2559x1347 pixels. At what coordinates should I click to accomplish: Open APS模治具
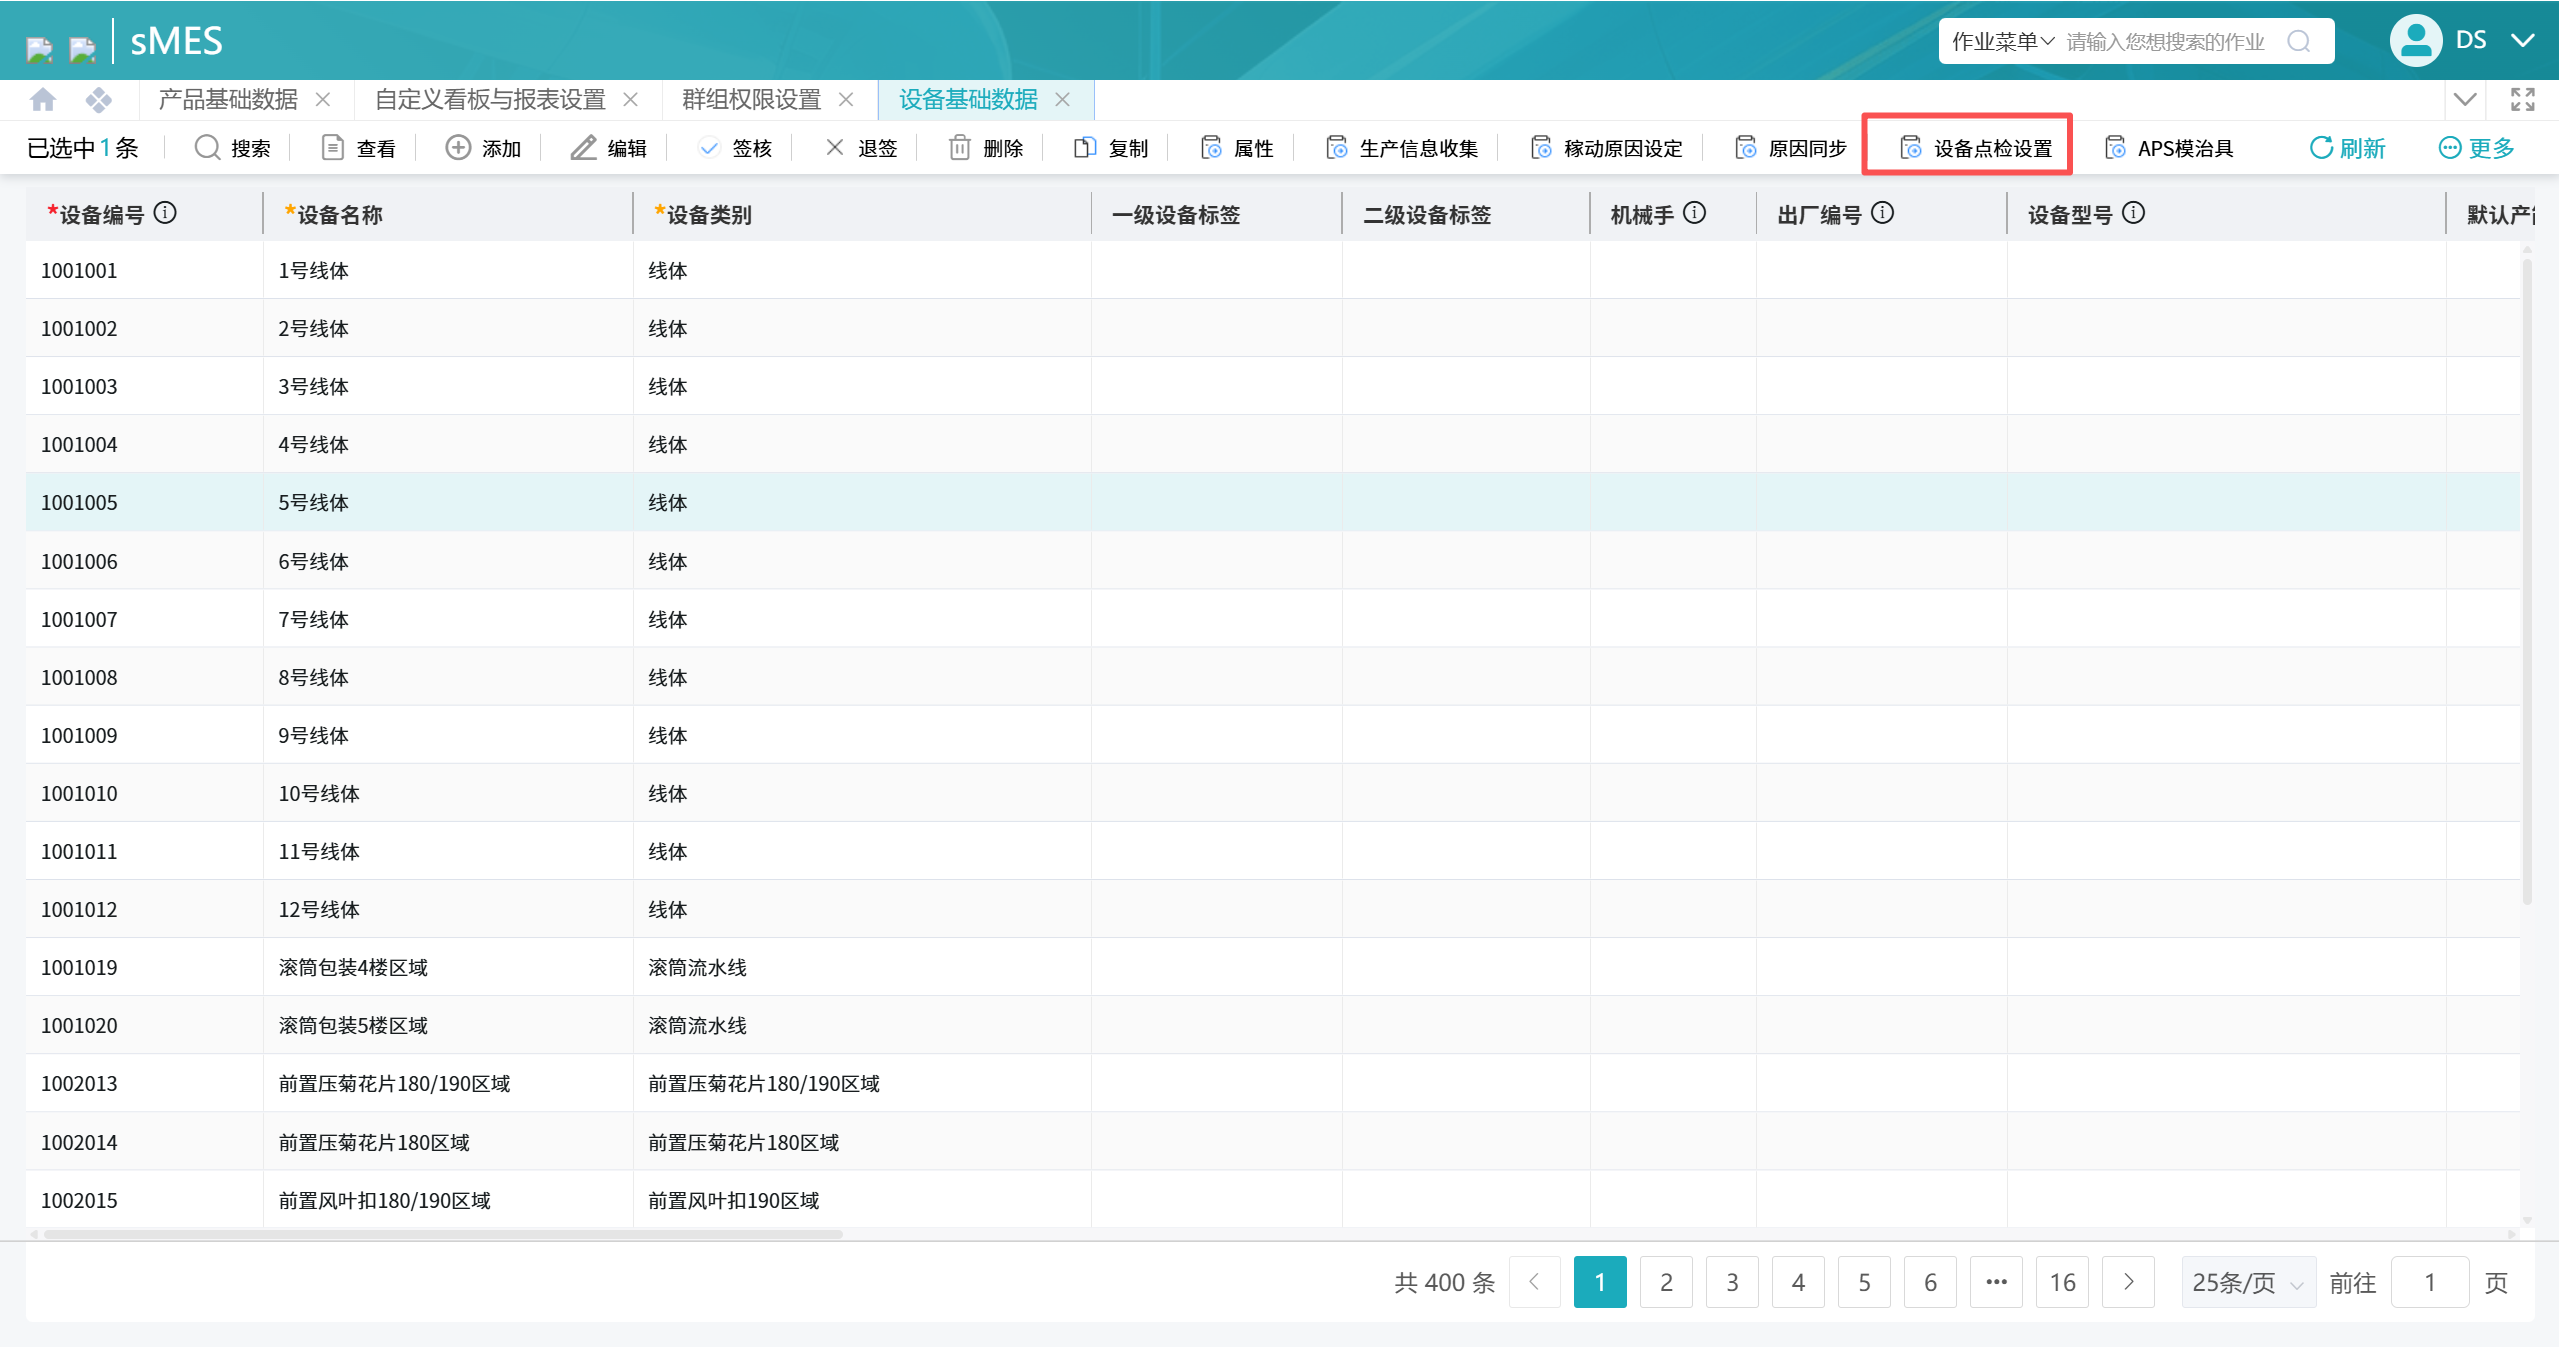pyautogui.click(x=2168, y=148)
